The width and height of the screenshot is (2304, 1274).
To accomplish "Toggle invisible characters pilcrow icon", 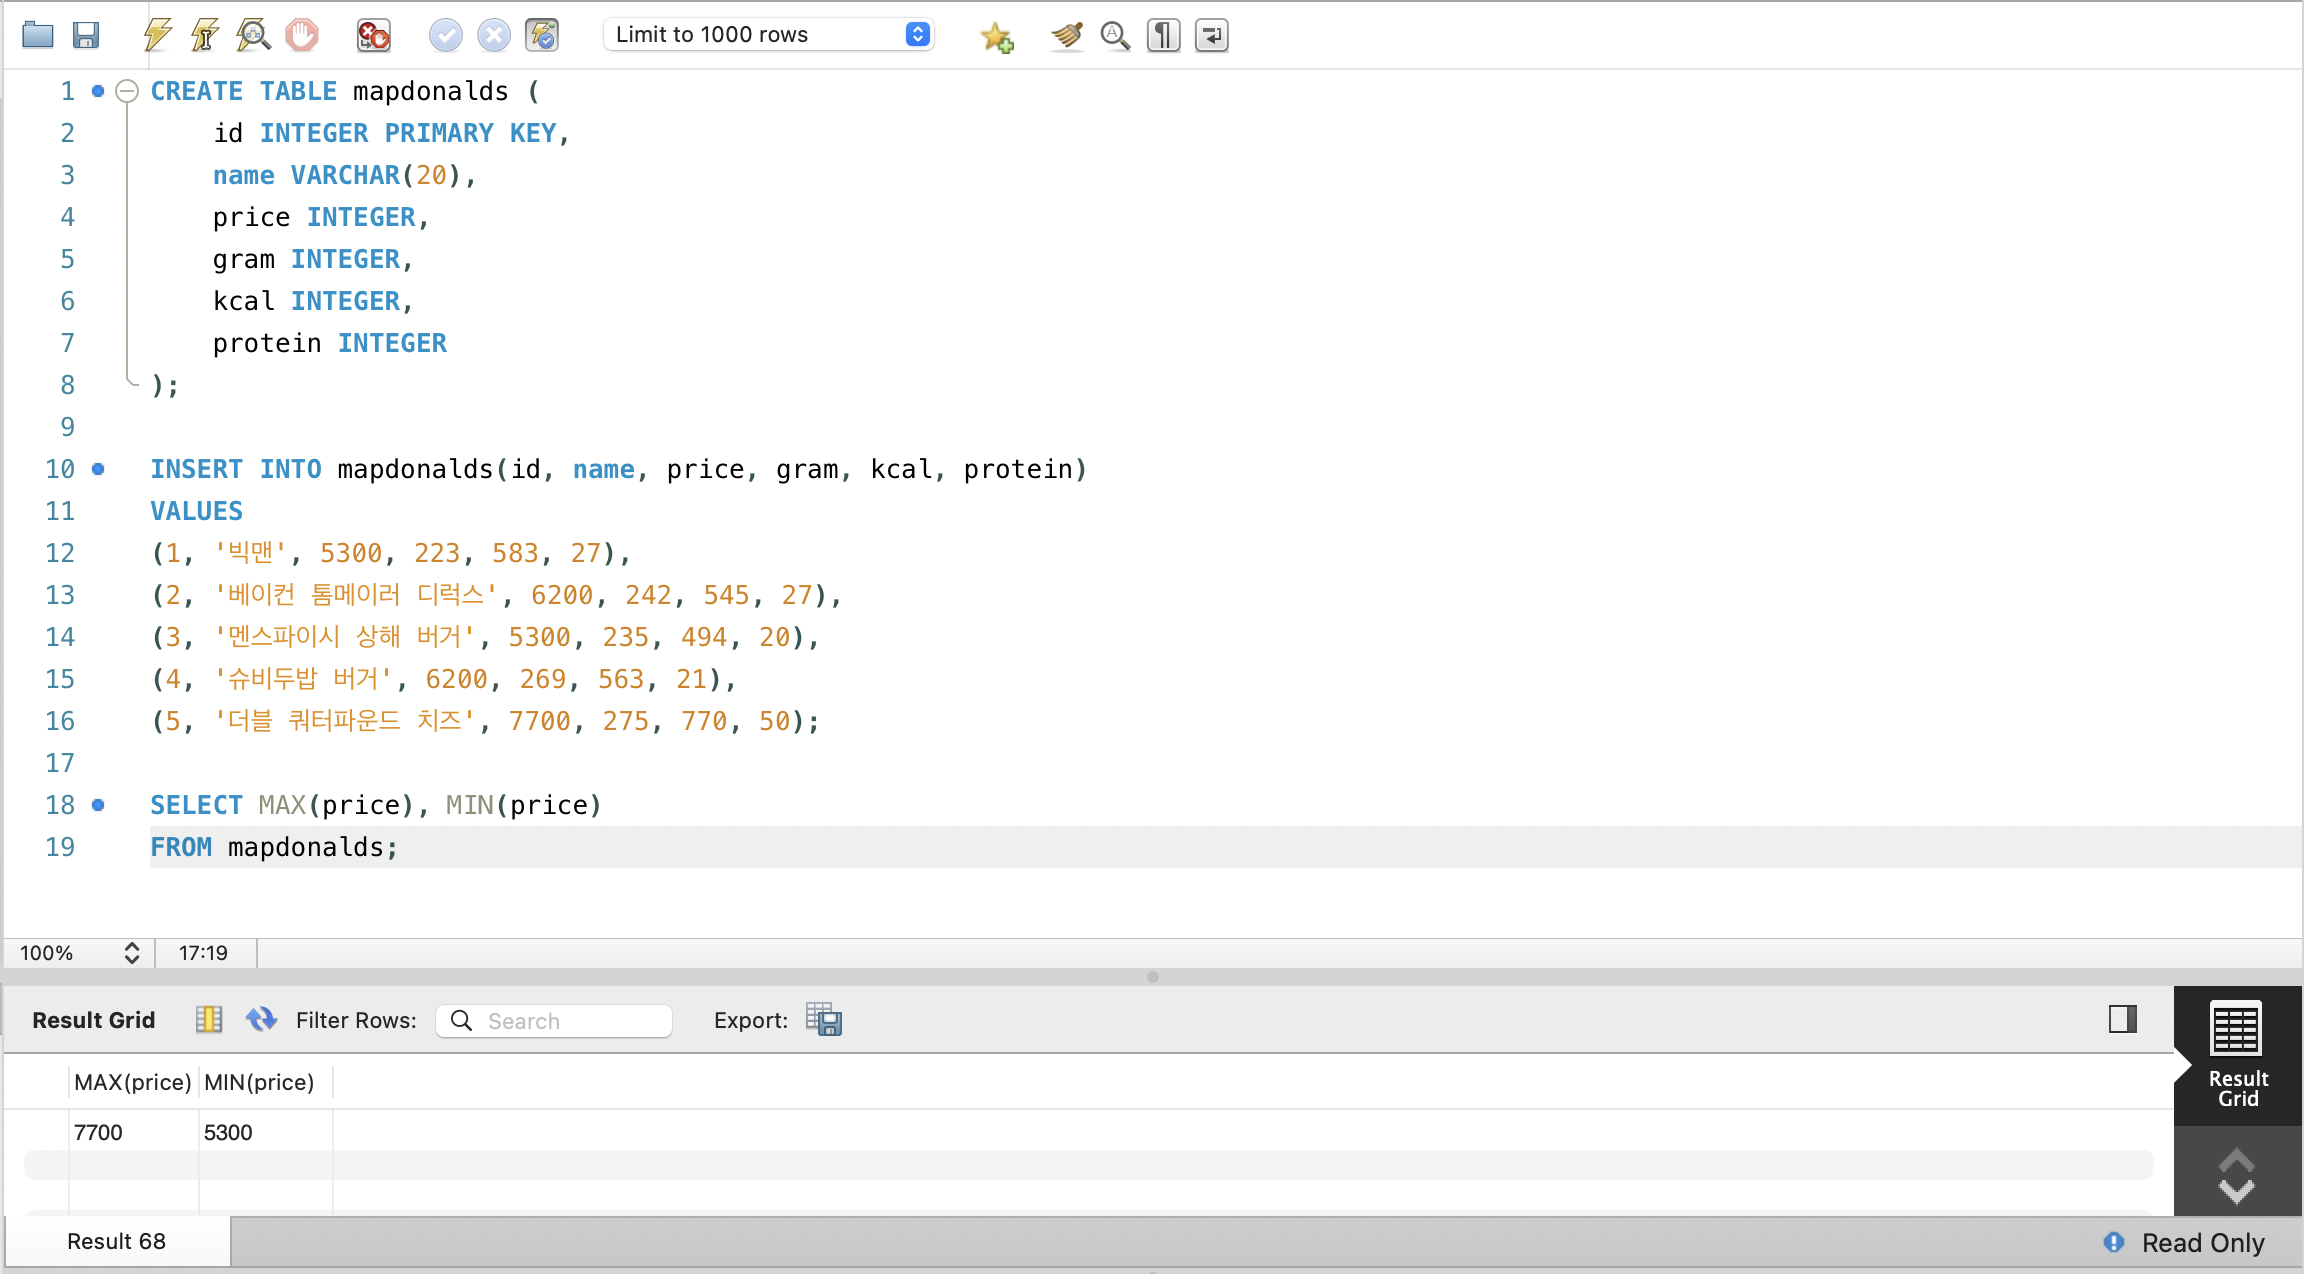I will (x=1163, y=35).
